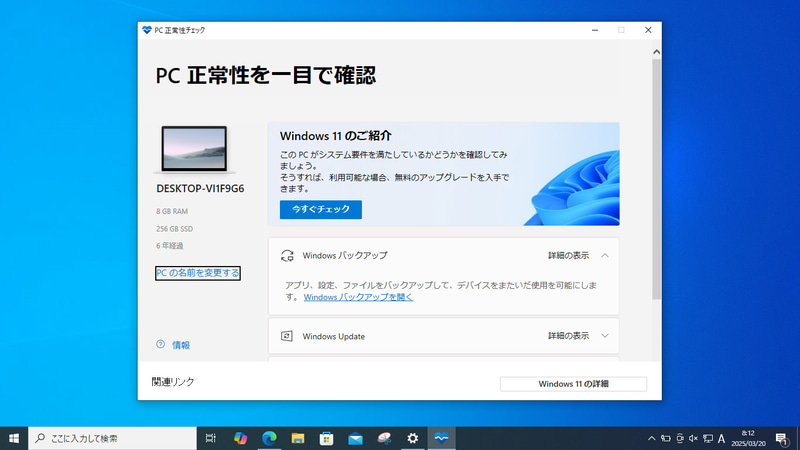This screenshot has height=450, width=800.
Task: Open Settings gear from the taskbar
Action: 413,438
